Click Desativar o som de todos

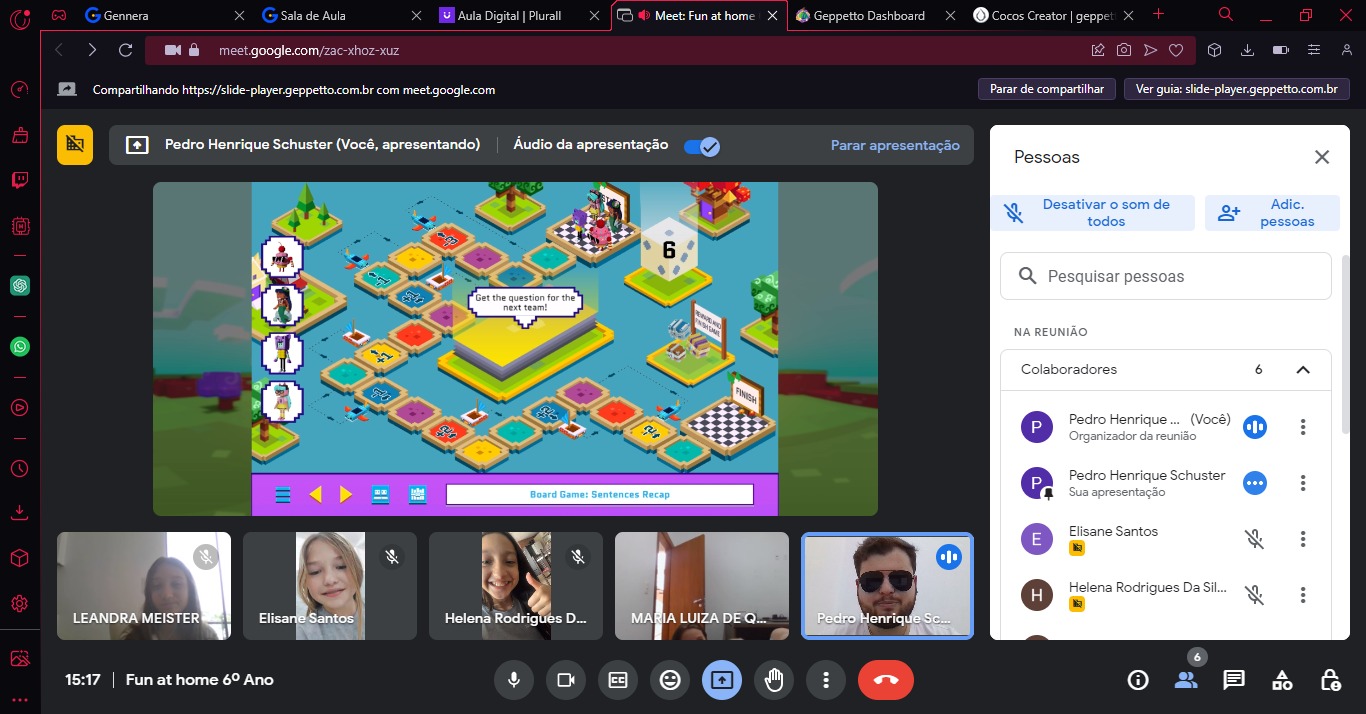click(x=1093, y=213)
